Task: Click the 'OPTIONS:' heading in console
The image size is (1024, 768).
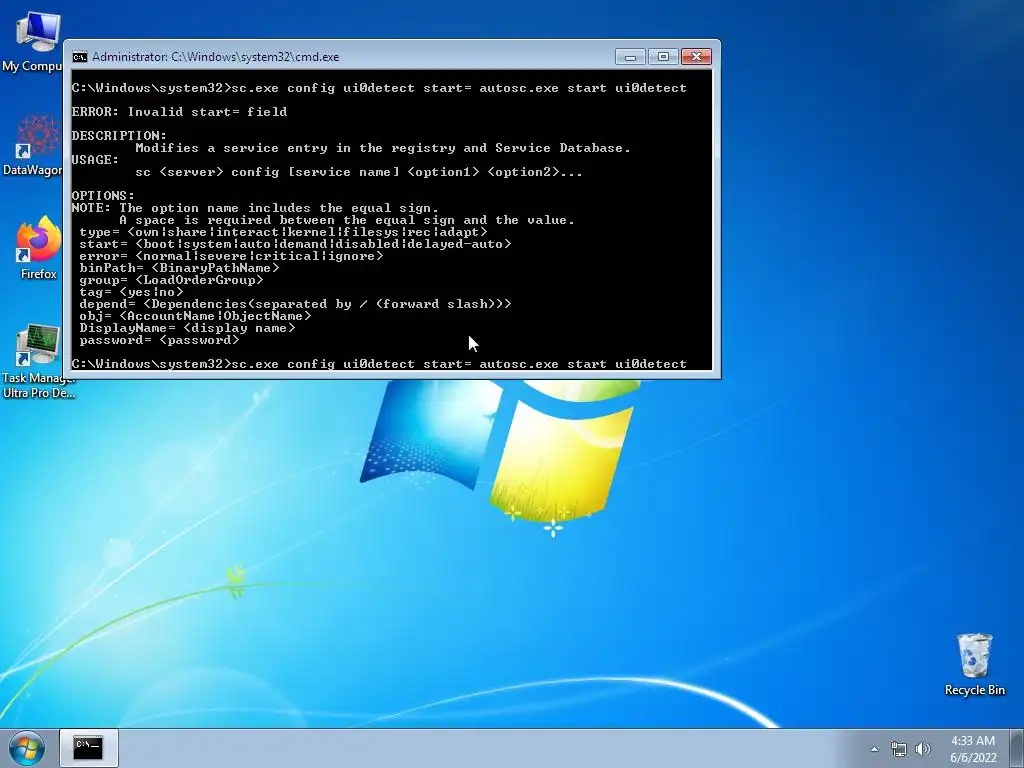Action: tap(103, 195)
